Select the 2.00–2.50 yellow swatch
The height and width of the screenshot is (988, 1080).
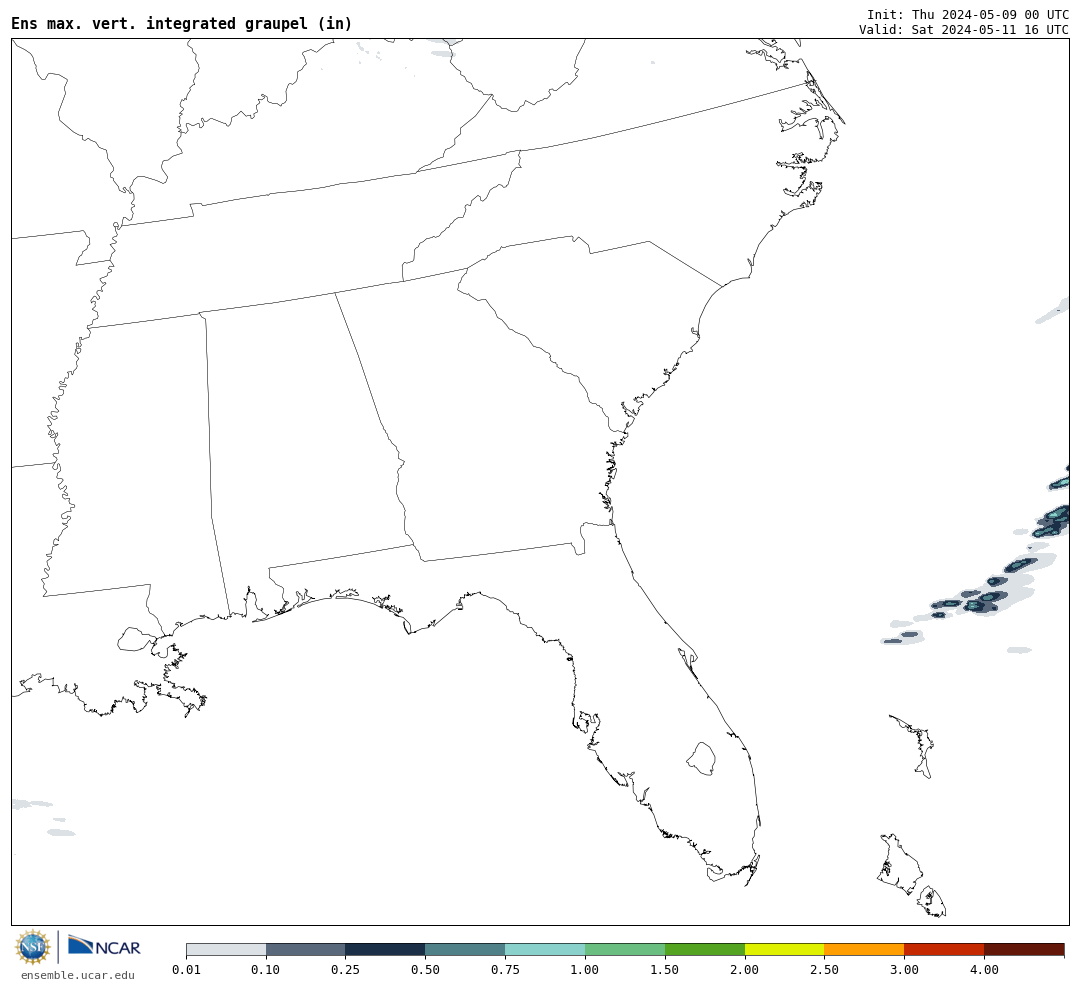[x=785, y=950]
